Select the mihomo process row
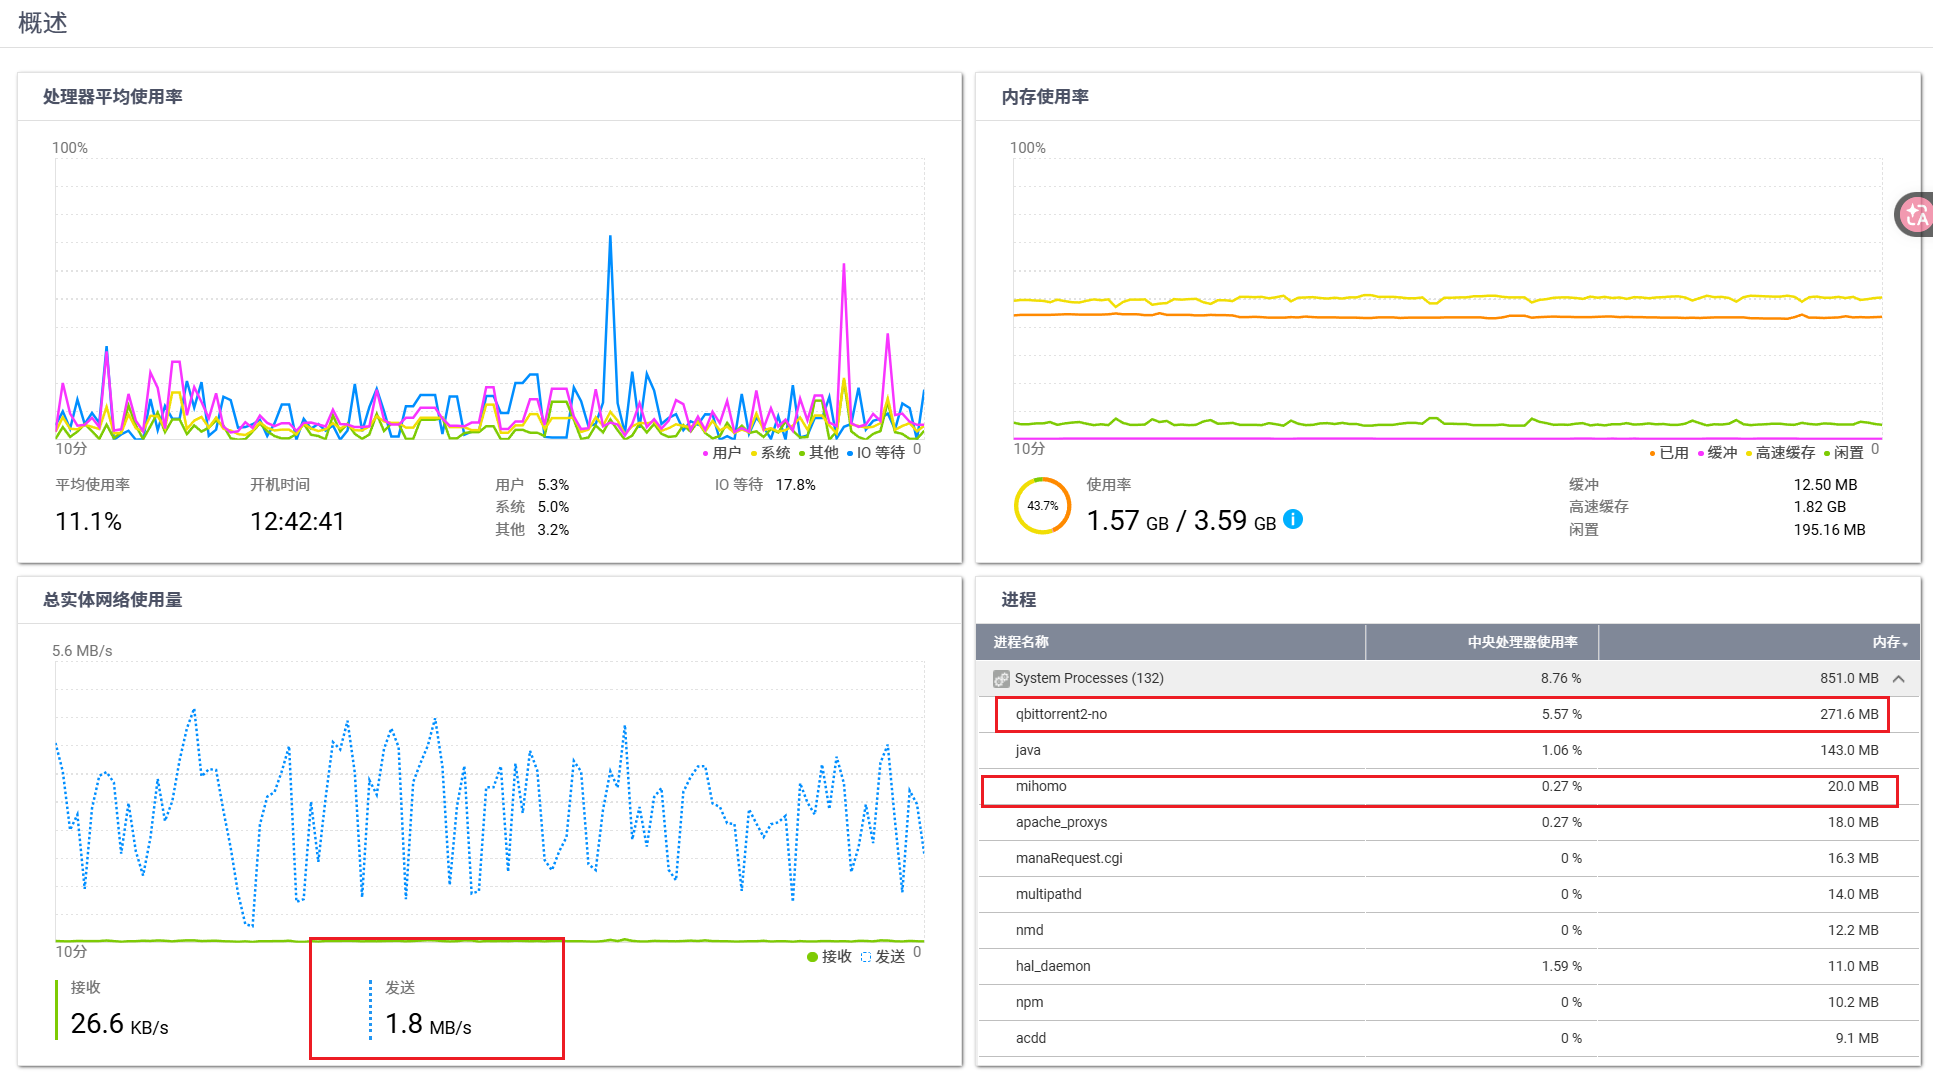This screenshot has height=1080, width=1933. pyautogui.click(x=1041, y=786)
